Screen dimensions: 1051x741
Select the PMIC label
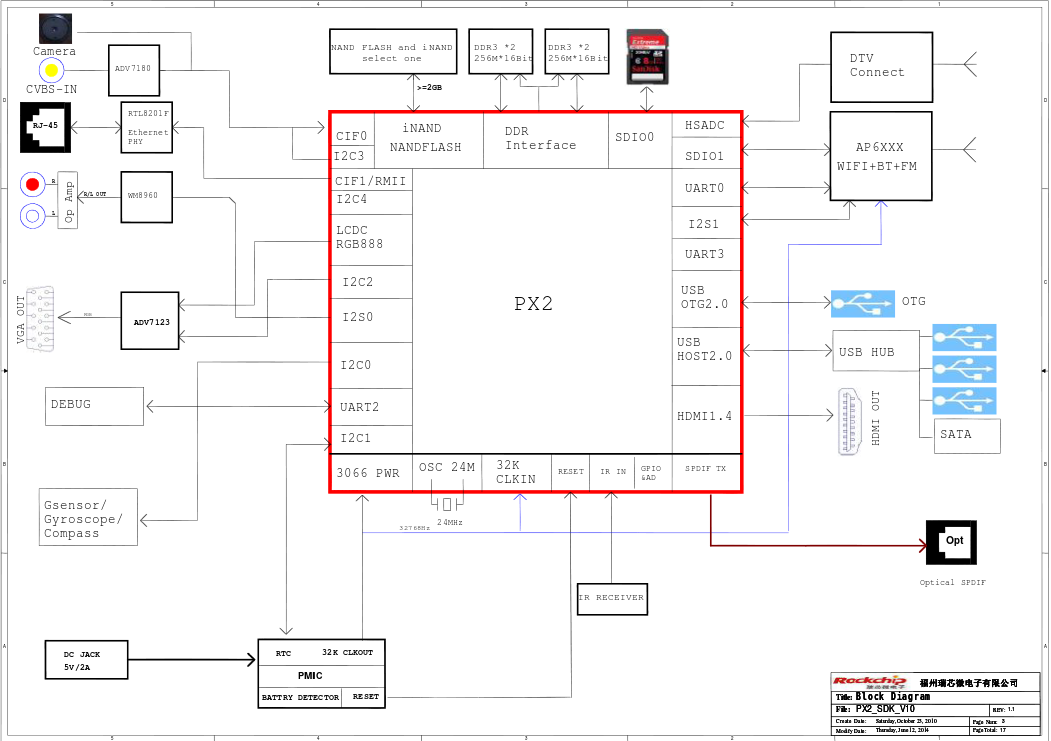click(310, 676)
